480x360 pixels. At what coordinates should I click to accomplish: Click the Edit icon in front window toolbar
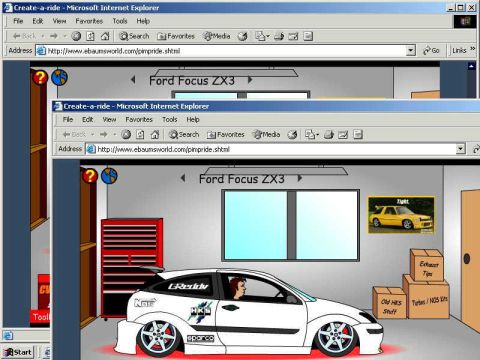click(343, 134)
